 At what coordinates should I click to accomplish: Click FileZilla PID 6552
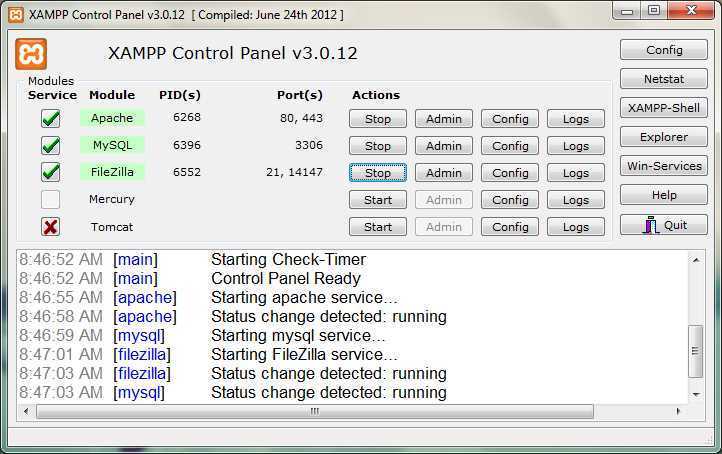click(x=186, y=172)
